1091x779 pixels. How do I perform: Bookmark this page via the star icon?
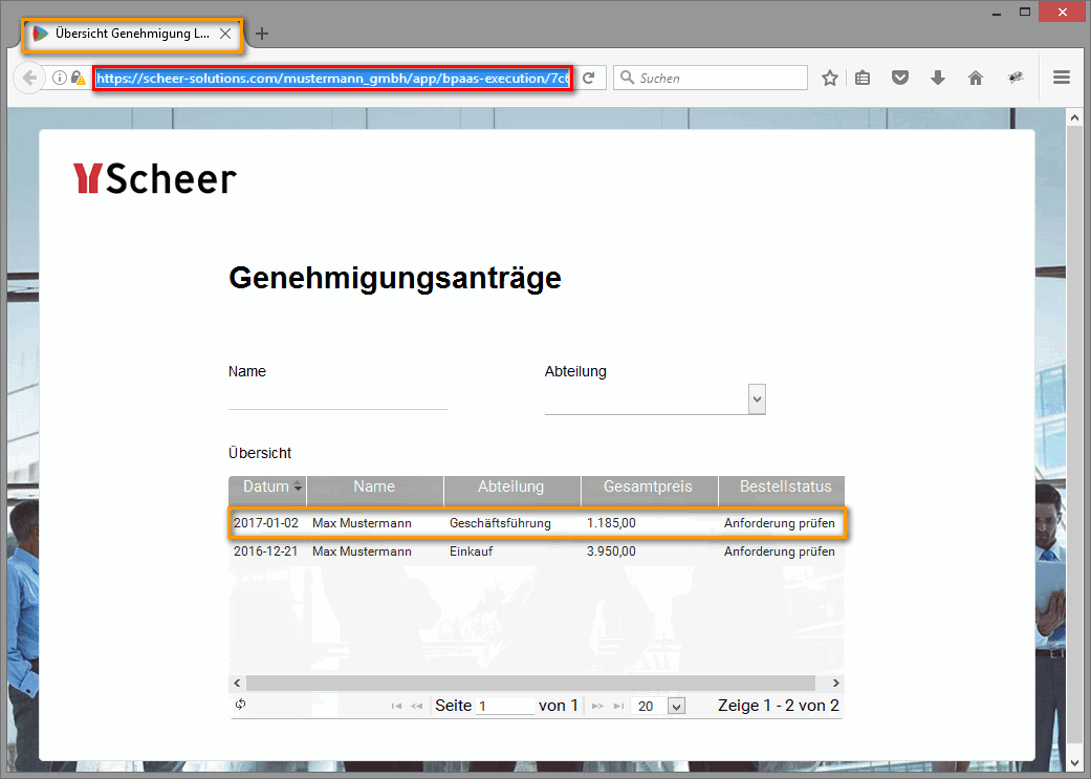(x=829, y=77)
